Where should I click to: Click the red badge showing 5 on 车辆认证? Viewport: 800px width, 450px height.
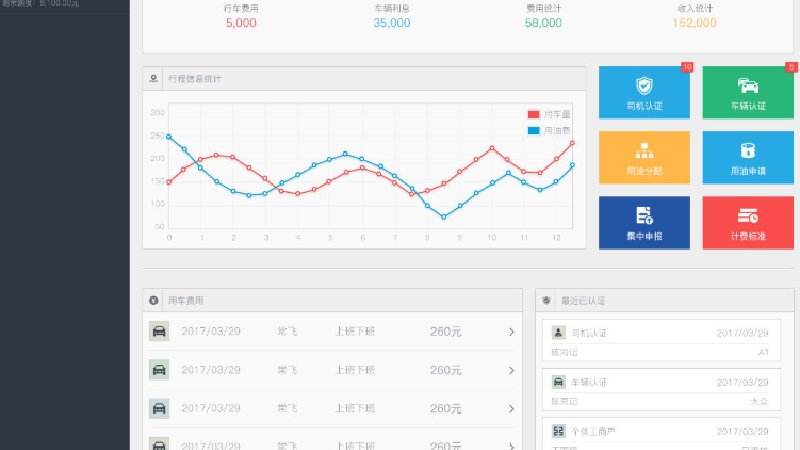click(x=791, y=67)
